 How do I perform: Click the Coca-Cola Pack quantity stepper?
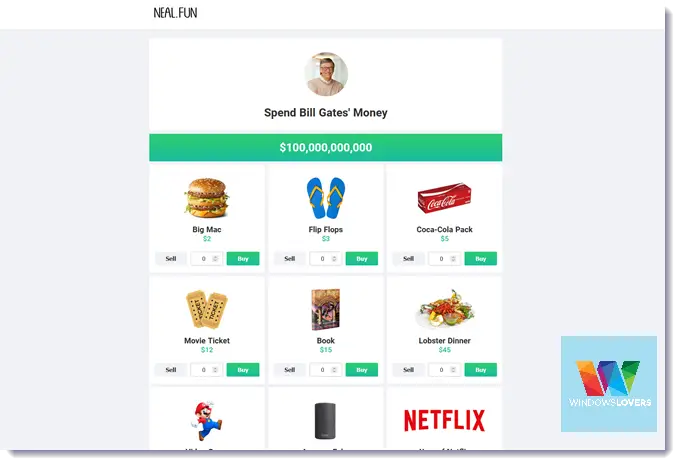pyautogui.click(x=453, y=259)
